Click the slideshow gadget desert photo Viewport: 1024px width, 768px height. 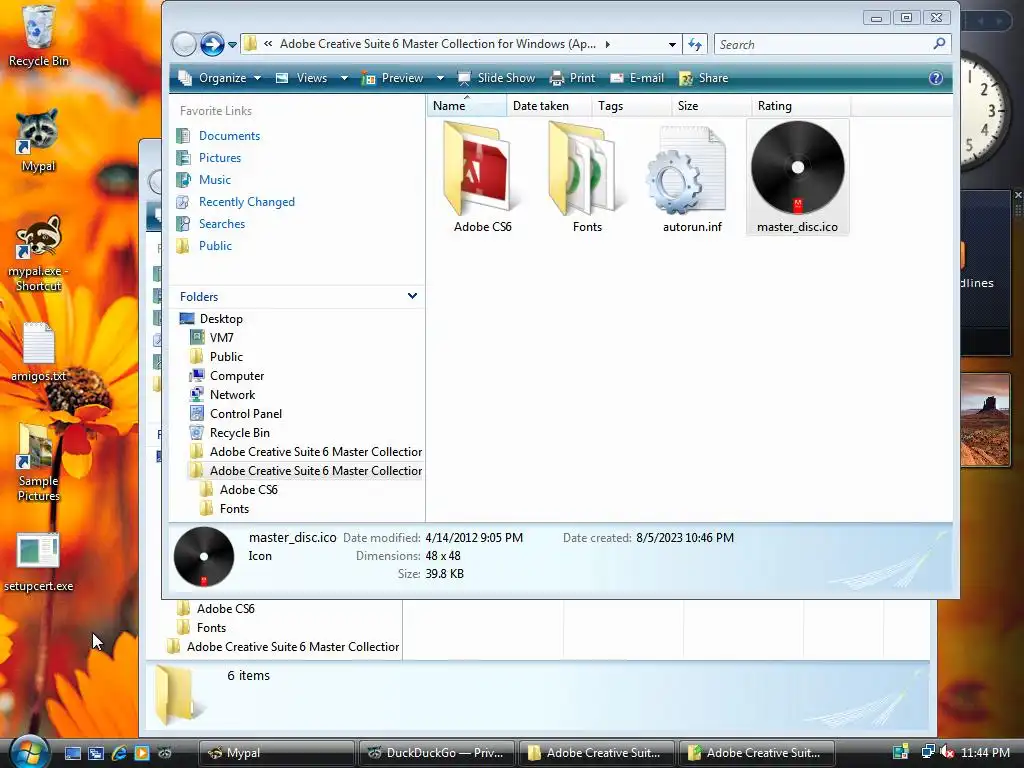tap(985, 419)
